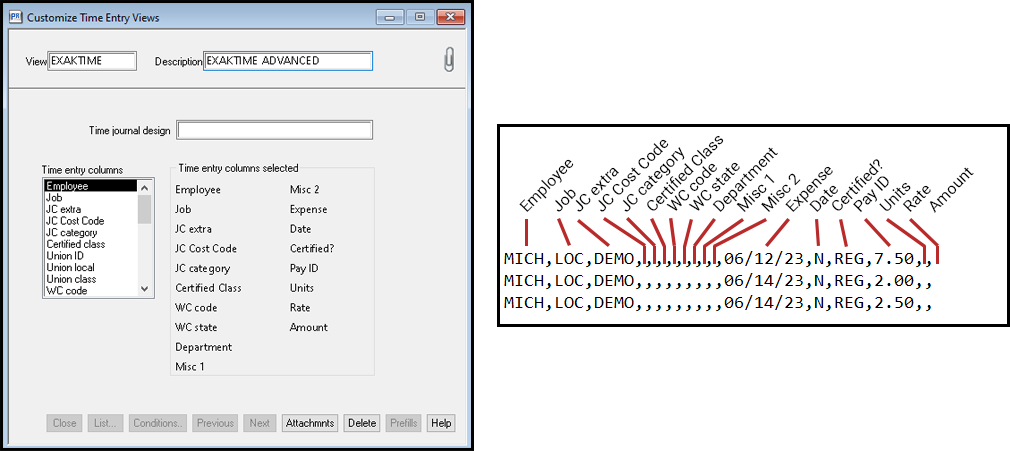Click Department in selected columns
This screenshot has width=1010, height=451.
pyautogui.click(x=204, y=347)
